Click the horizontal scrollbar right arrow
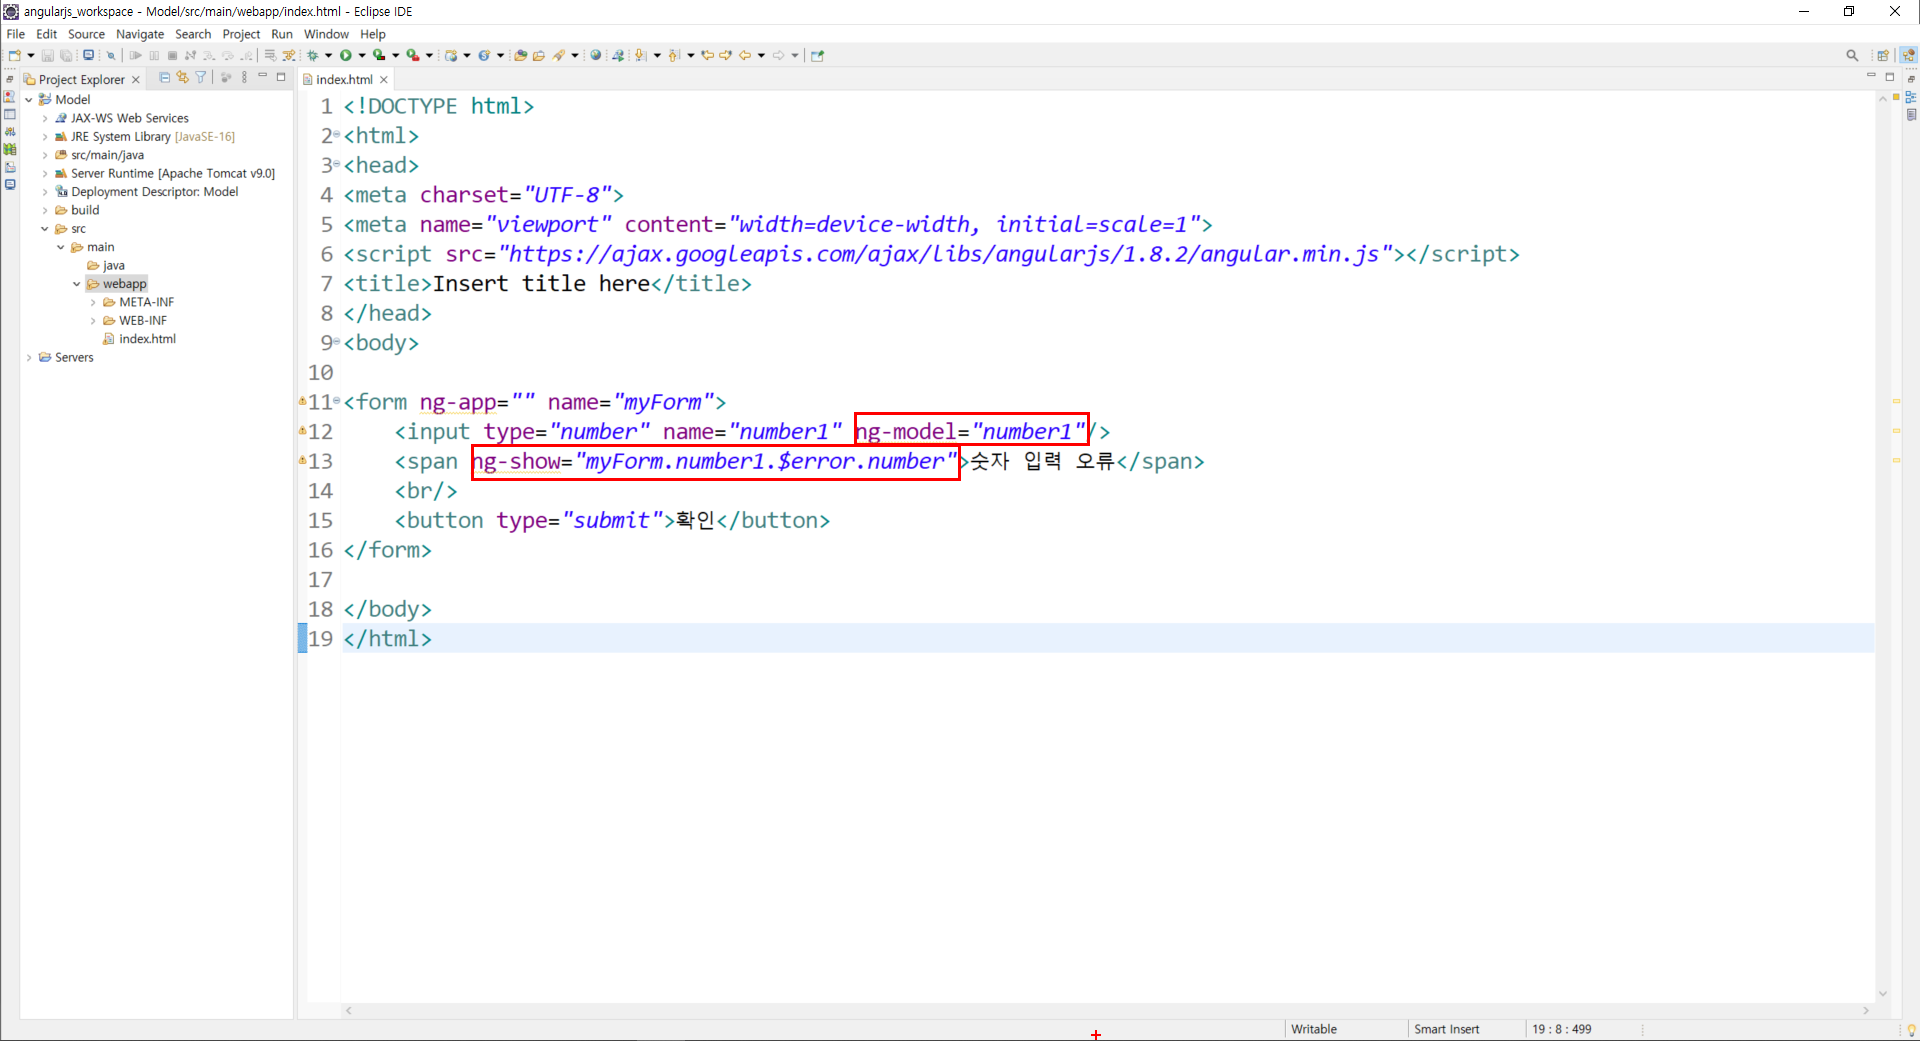Image resolution: width=1920 pixels, height=1041 pixels. [x=1865, y=1010]
